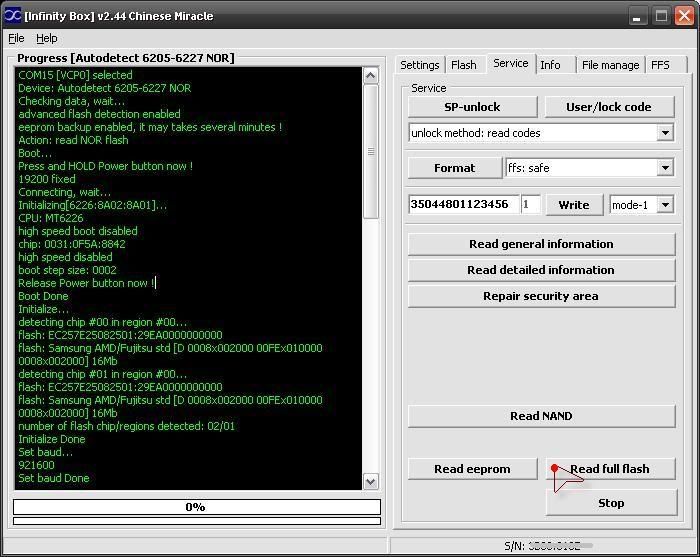
Task: Switch to the Settings tab
Action: [x=420, y=65]
